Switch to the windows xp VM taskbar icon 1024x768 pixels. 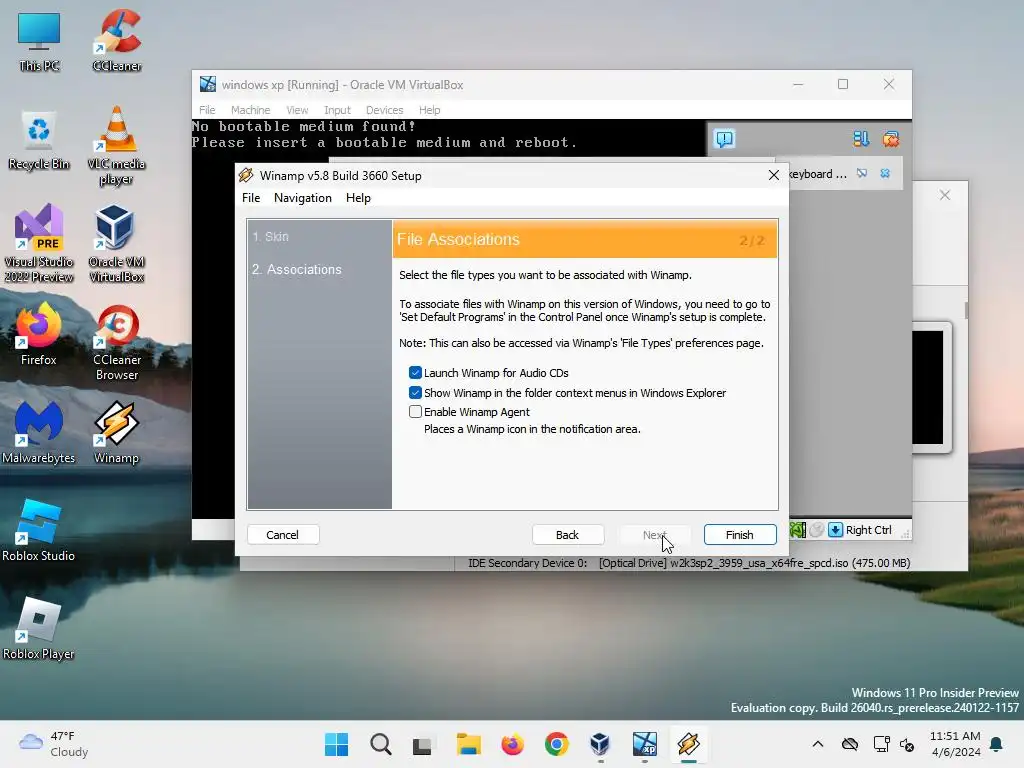point(645,744)
